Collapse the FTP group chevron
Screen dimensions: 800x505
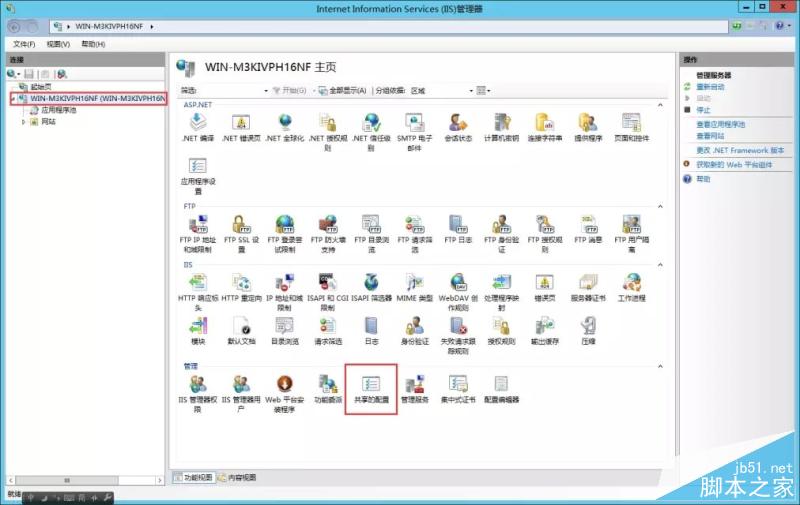click(660, 206)
